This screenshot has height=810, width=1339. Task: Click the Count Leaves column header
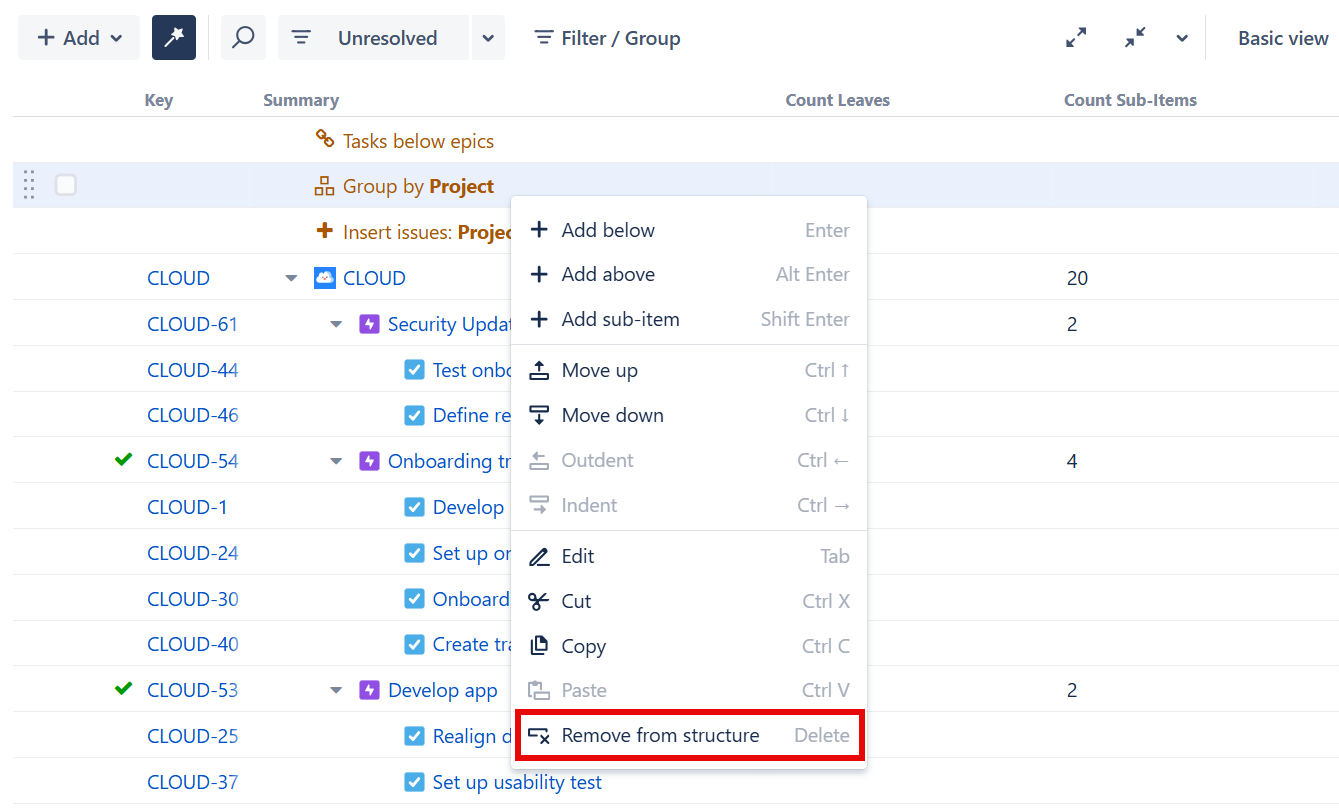coord(837,100)
